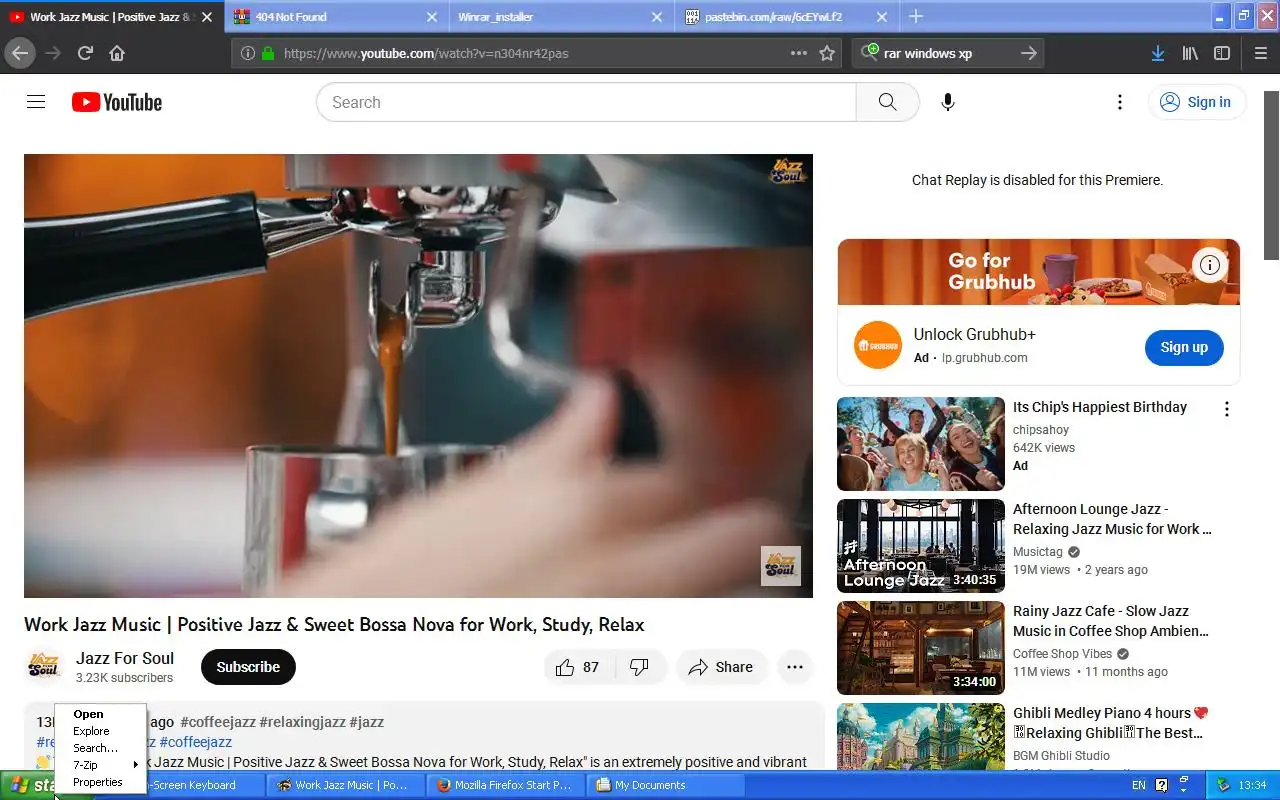Click the page vertical scrollbar thumb
This screenshot has width=1280, height=800.
(1271, 176)
